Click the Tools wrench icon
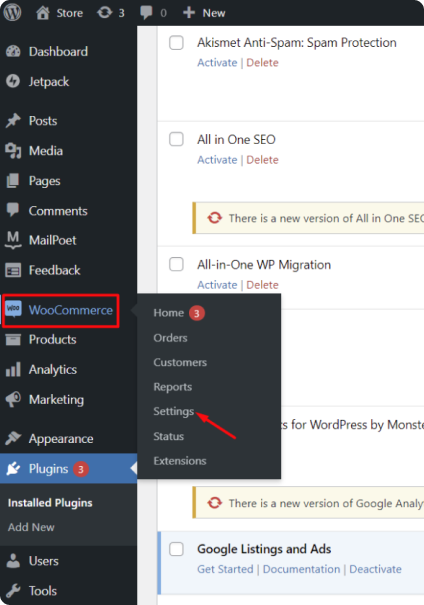Viewport: 424px width, 605px height. pos(13,590)
